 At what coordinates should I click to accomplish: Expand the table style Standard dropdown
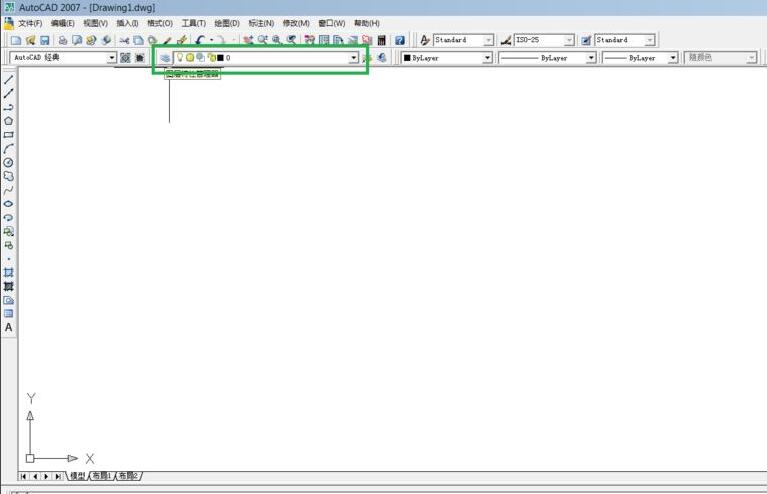(650, 40)
